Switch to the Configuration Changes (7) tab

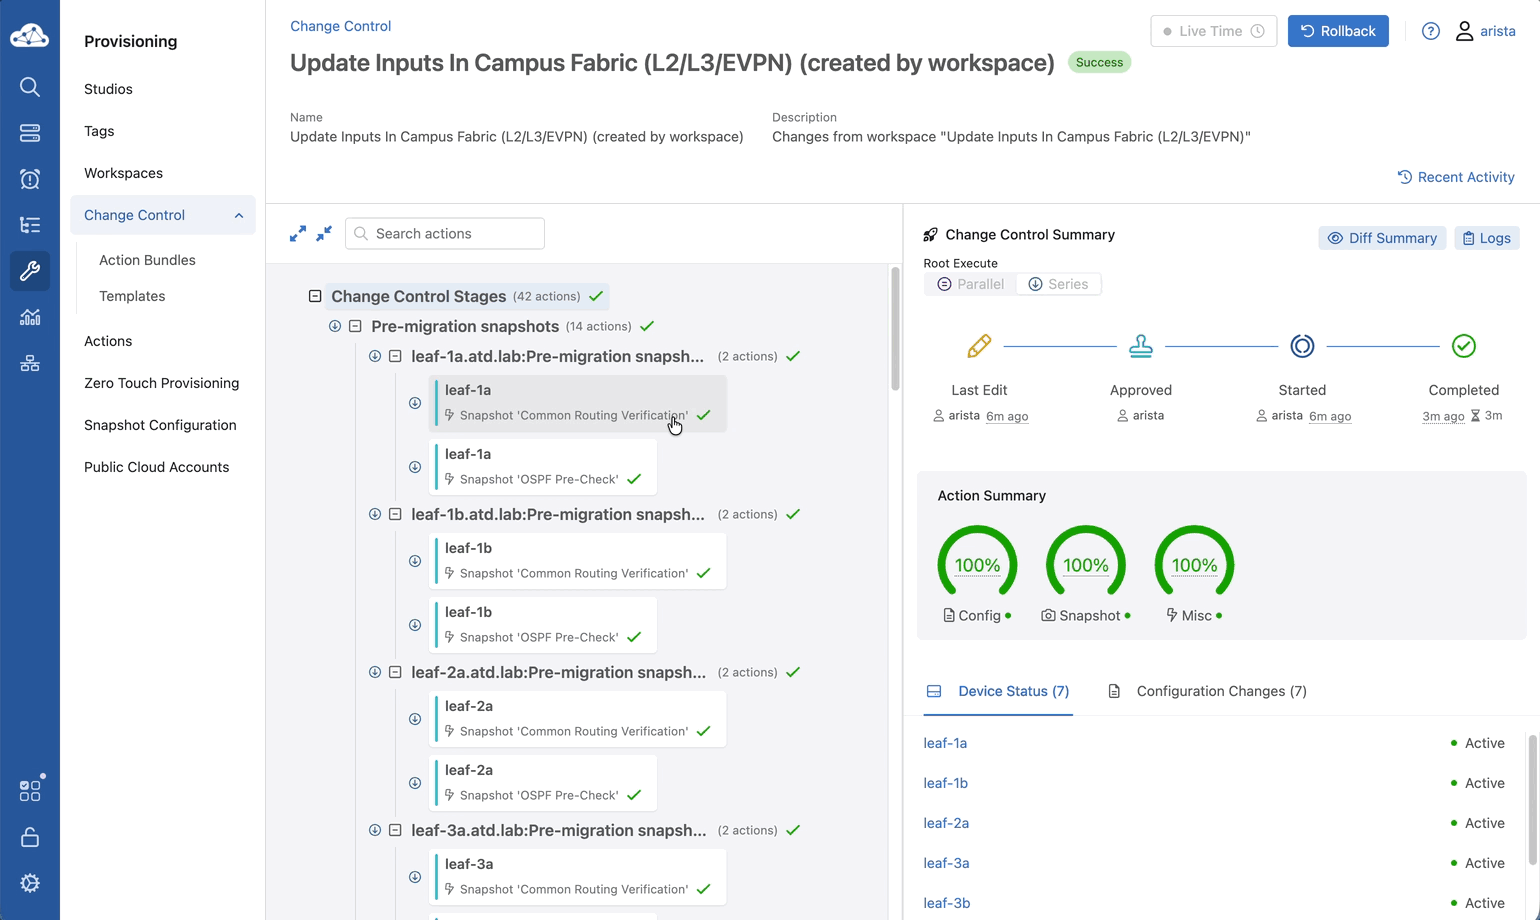[x=1207, y=691]
